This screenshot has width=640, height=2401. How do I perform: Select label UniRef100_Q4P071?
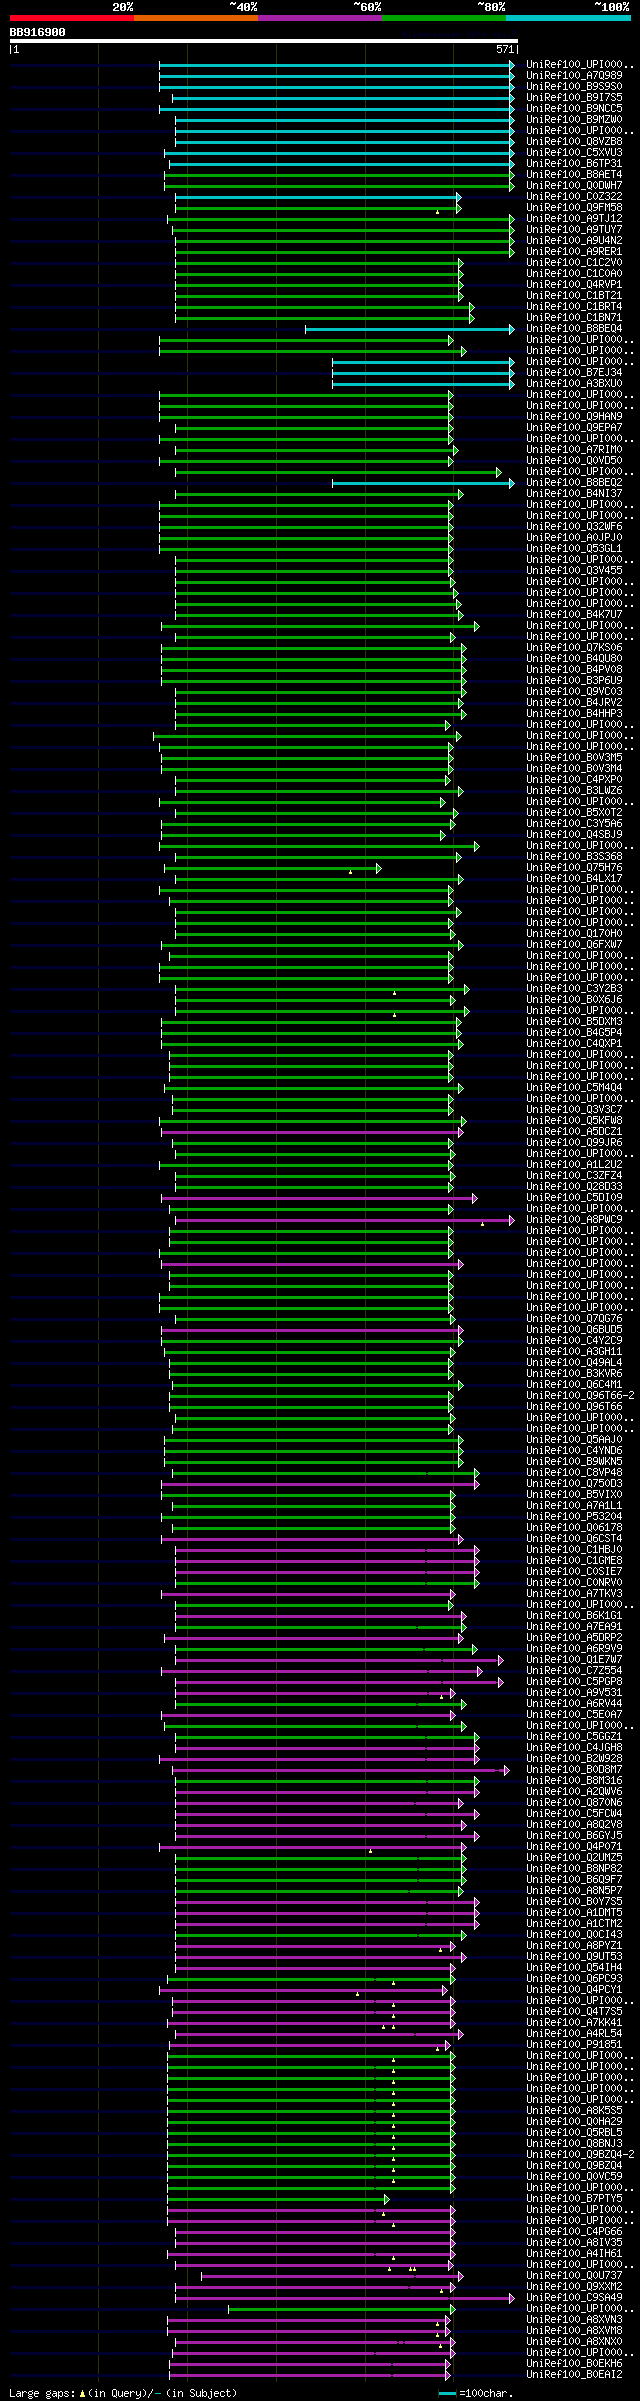pyautogui.click(x=574, y=1846)
